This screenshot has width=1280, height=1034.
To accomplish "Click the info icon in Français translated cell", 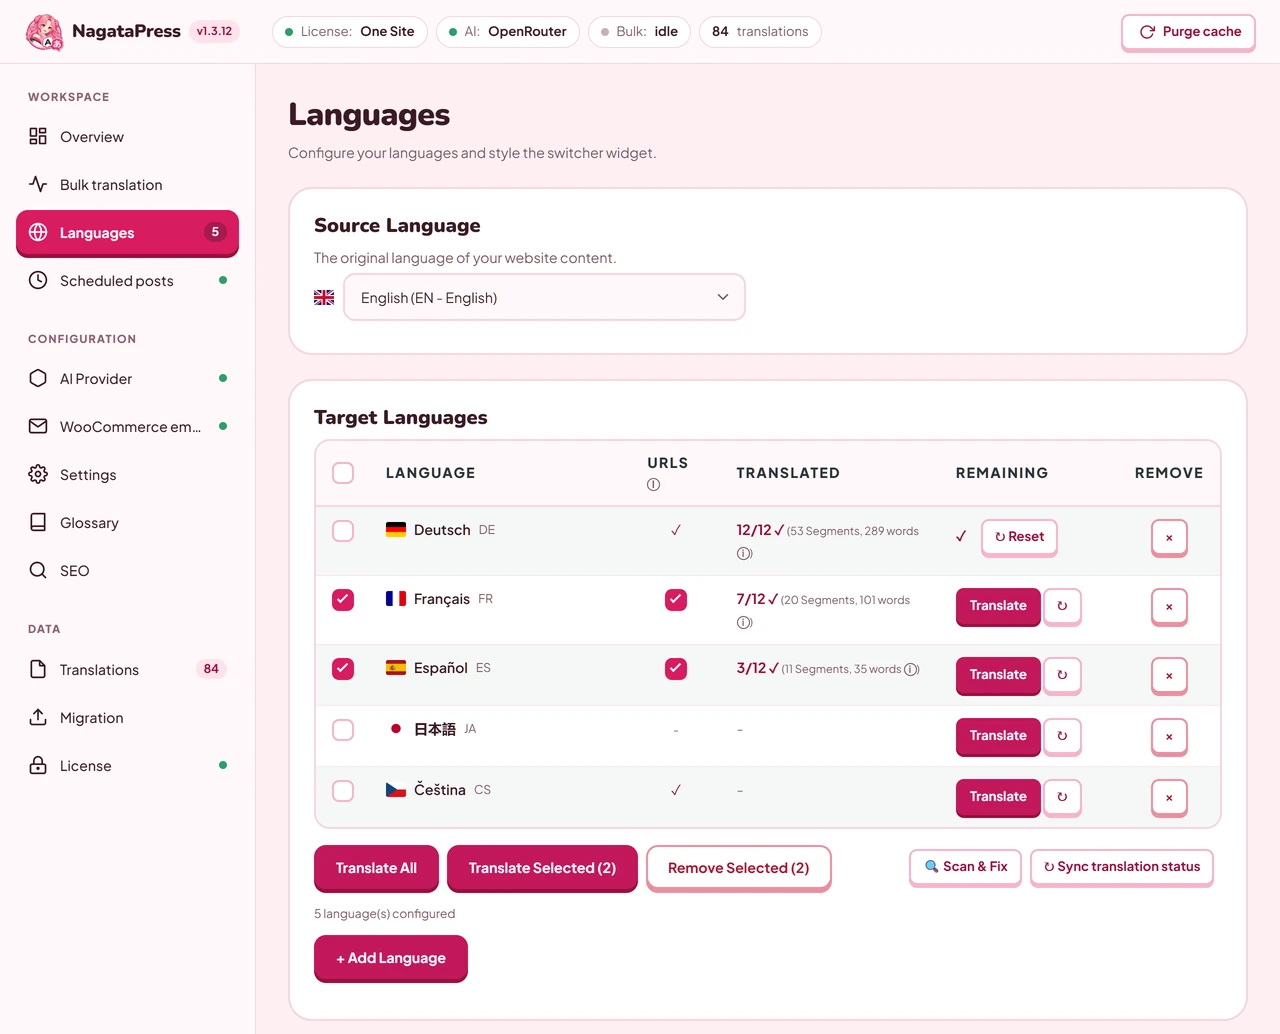I will [x=744, y=622].
